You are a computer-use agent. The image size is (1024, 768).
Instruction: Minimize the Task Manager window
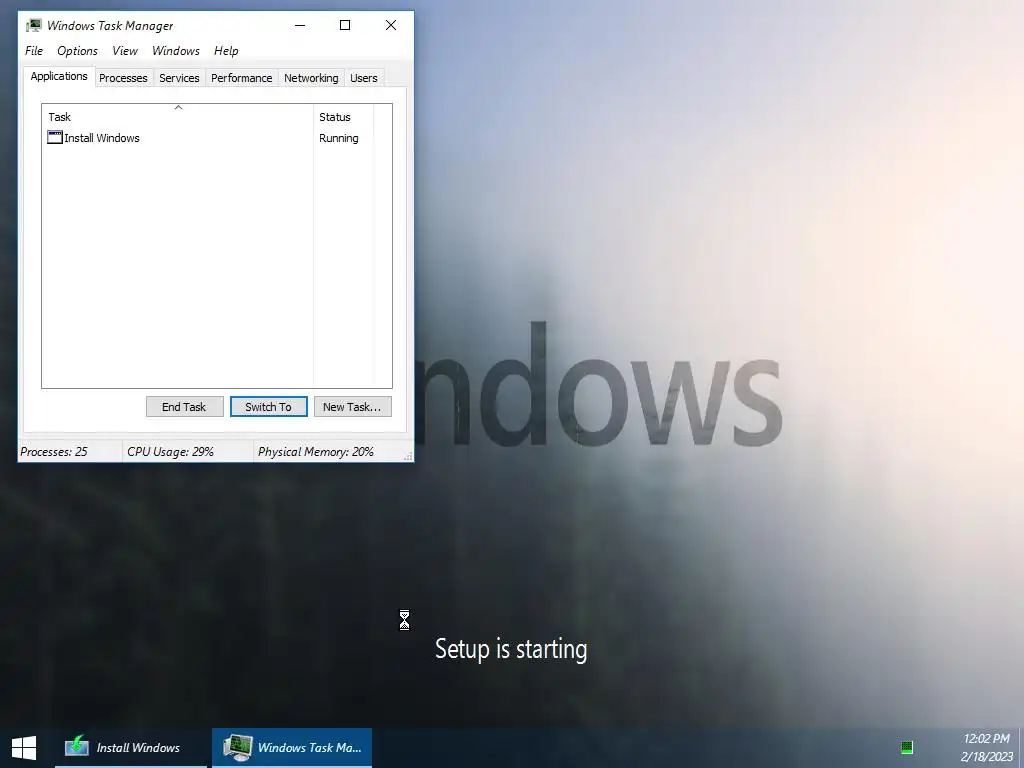[x=300, y=25]
